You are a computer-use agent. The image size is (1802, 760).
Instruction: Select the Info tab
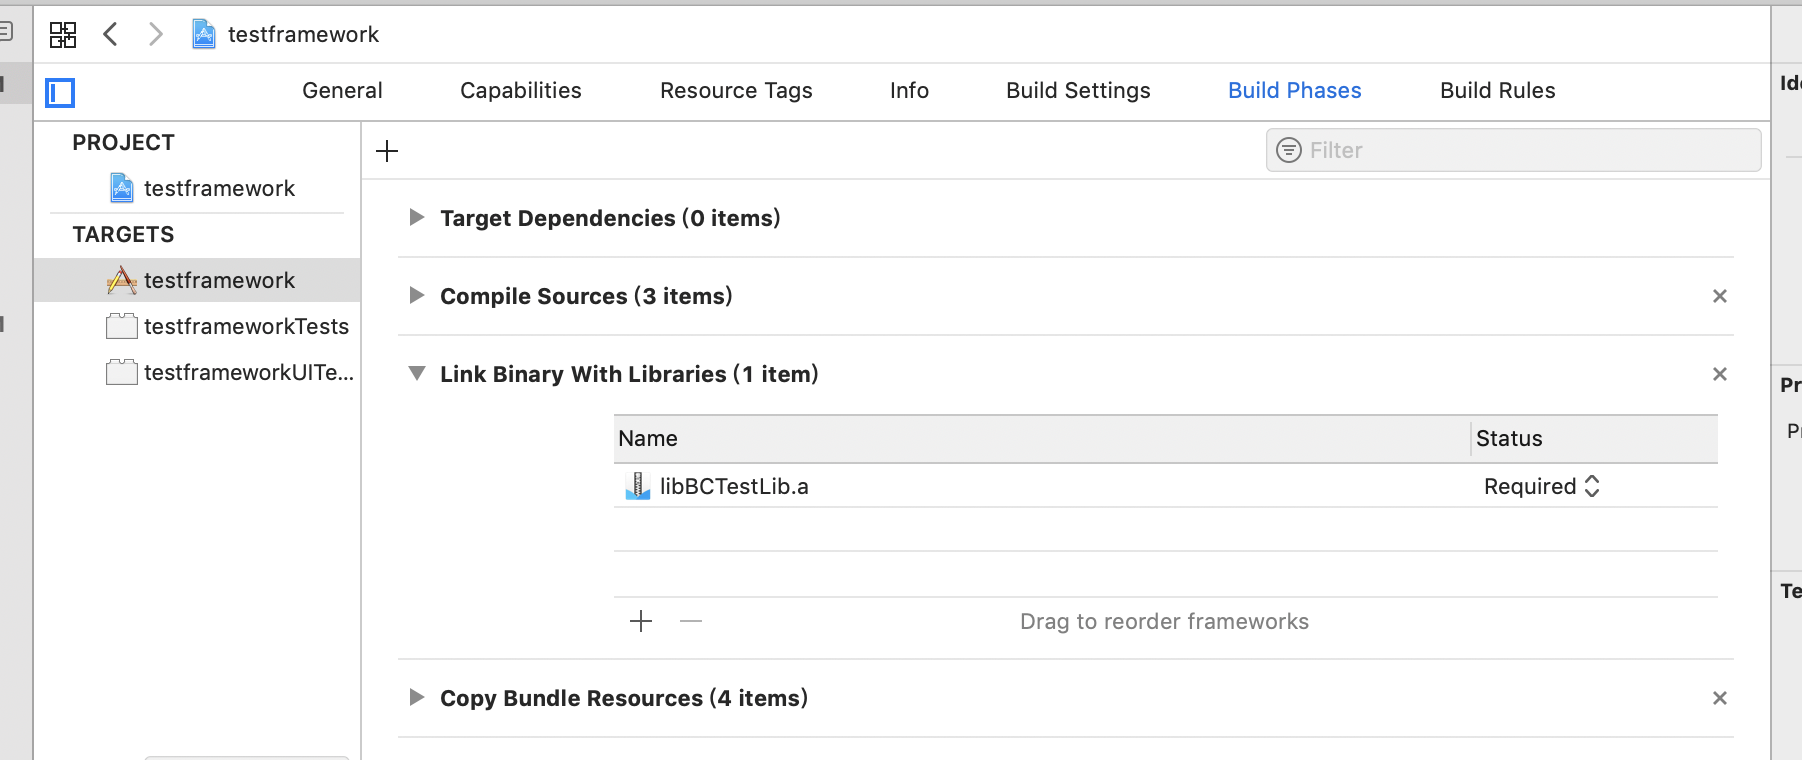pos(909,91)
